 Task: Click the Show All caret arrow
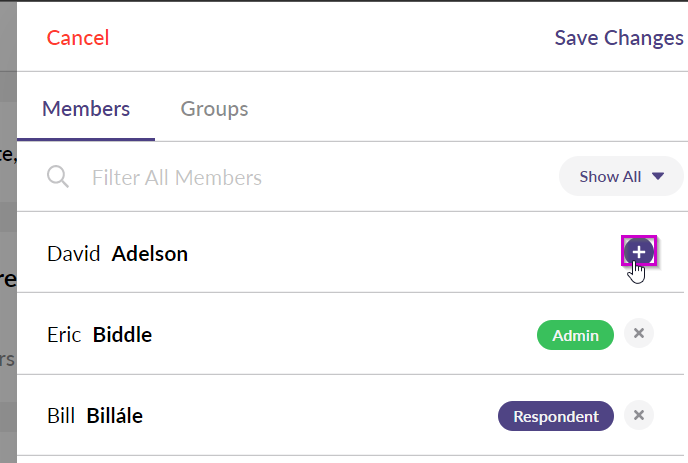click(x=657, y=176)
